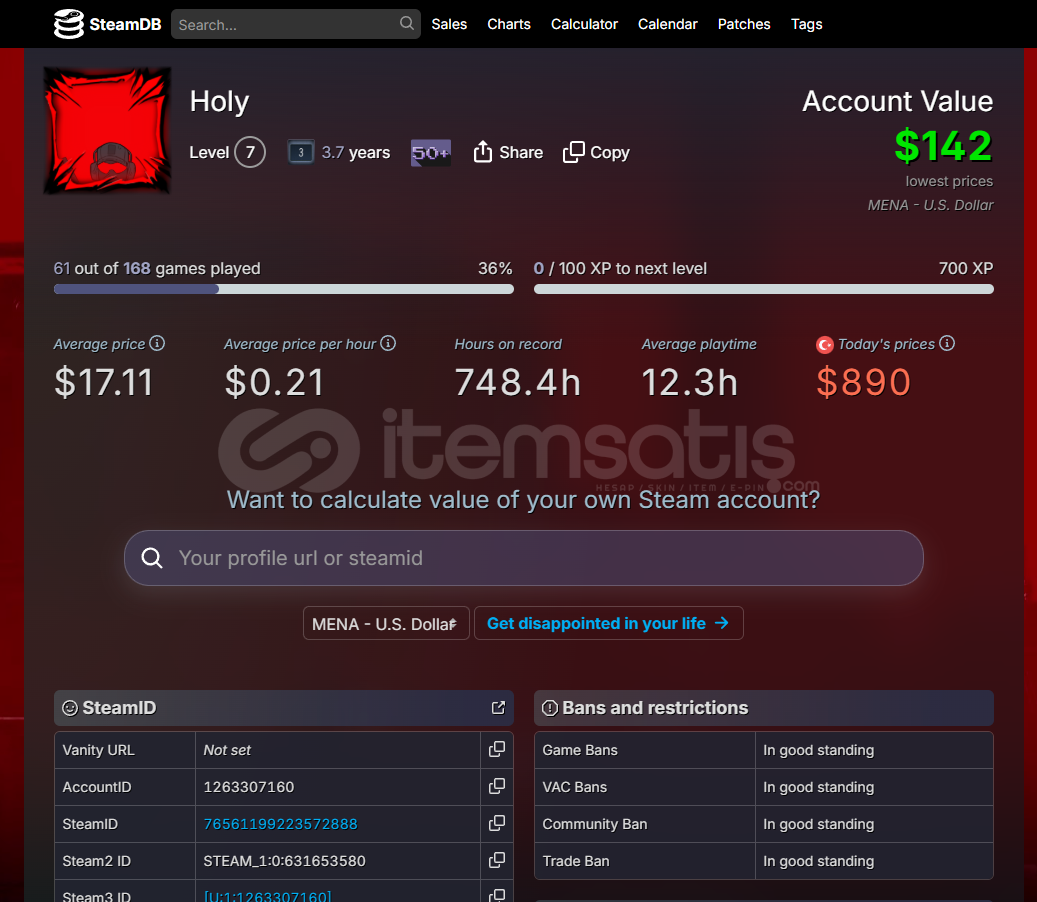Open the MENA - U.S. Dollar currency dropdown
This screenshot has height=902, width=1037.
386,624
